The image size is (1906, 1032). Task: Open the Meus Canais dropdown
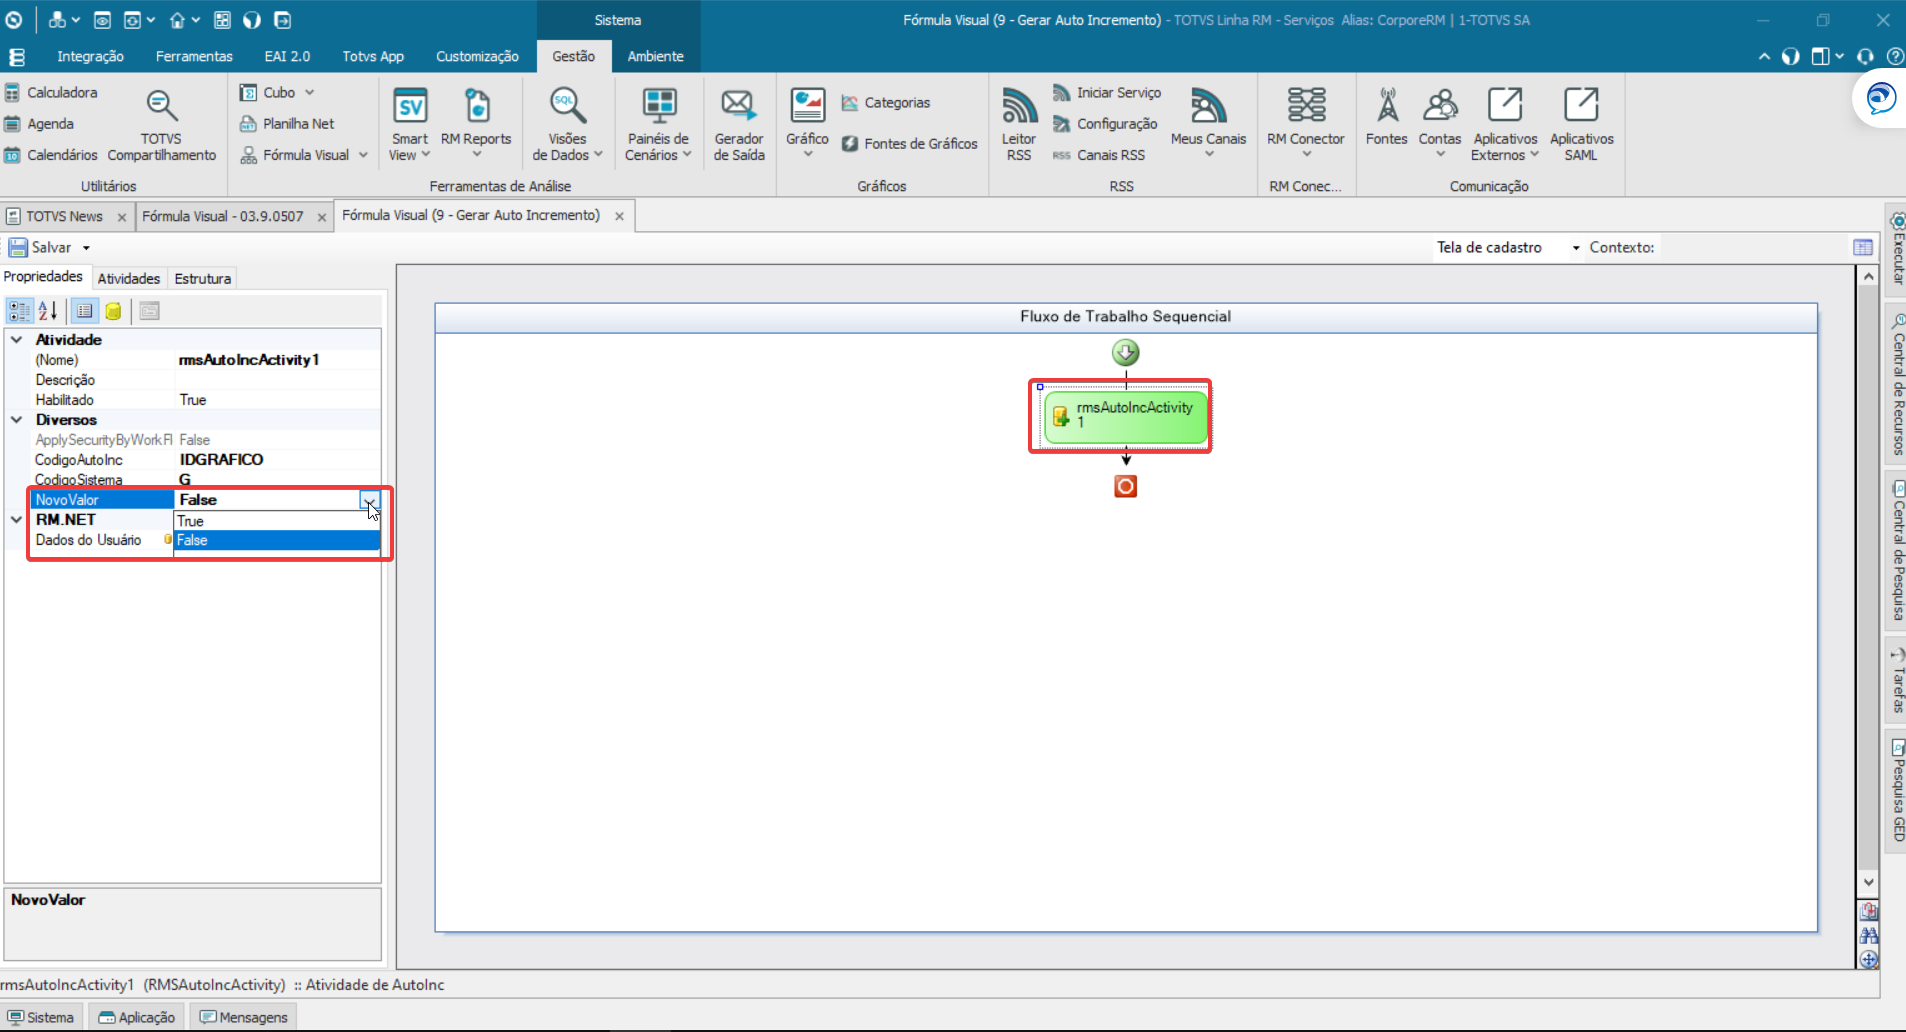1208,125
